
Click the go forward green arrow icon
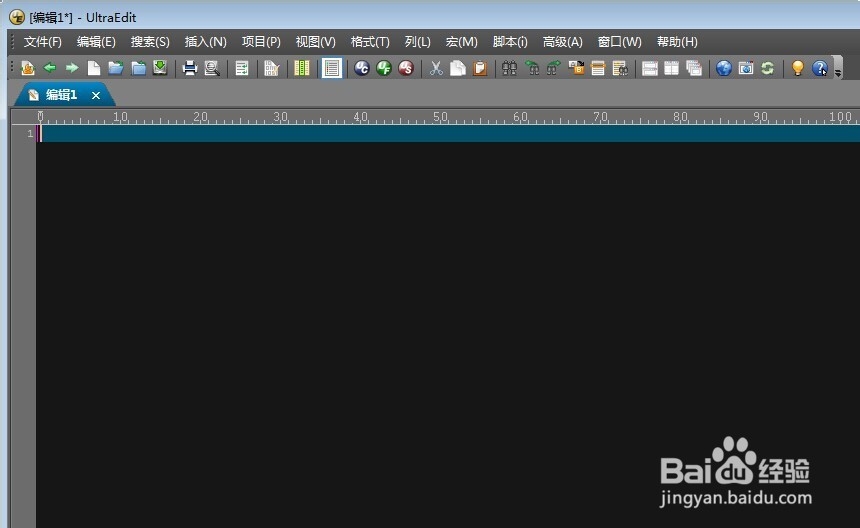(x=72, y=68)
